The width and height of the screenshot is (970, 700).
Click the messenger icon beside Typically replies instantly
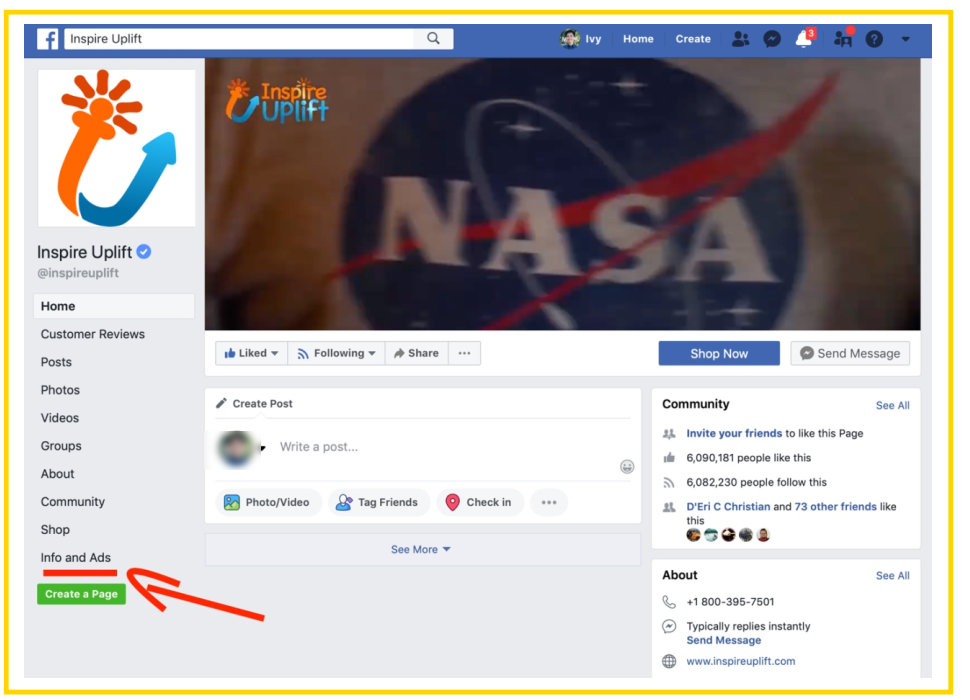(669, 626)
